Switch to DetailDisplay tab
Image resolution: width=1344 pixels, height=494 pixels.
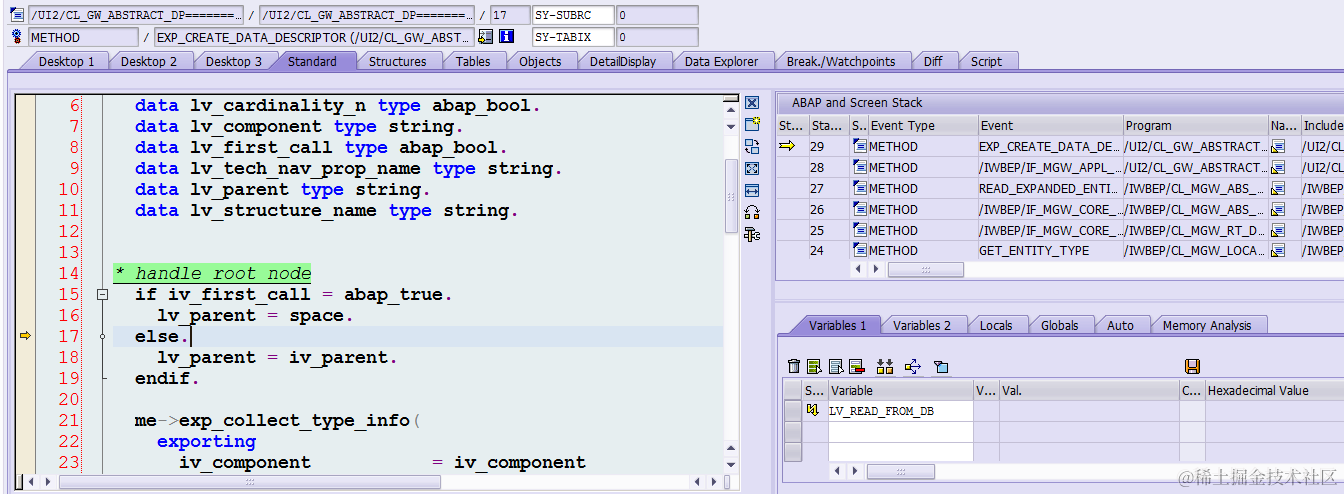623,61
